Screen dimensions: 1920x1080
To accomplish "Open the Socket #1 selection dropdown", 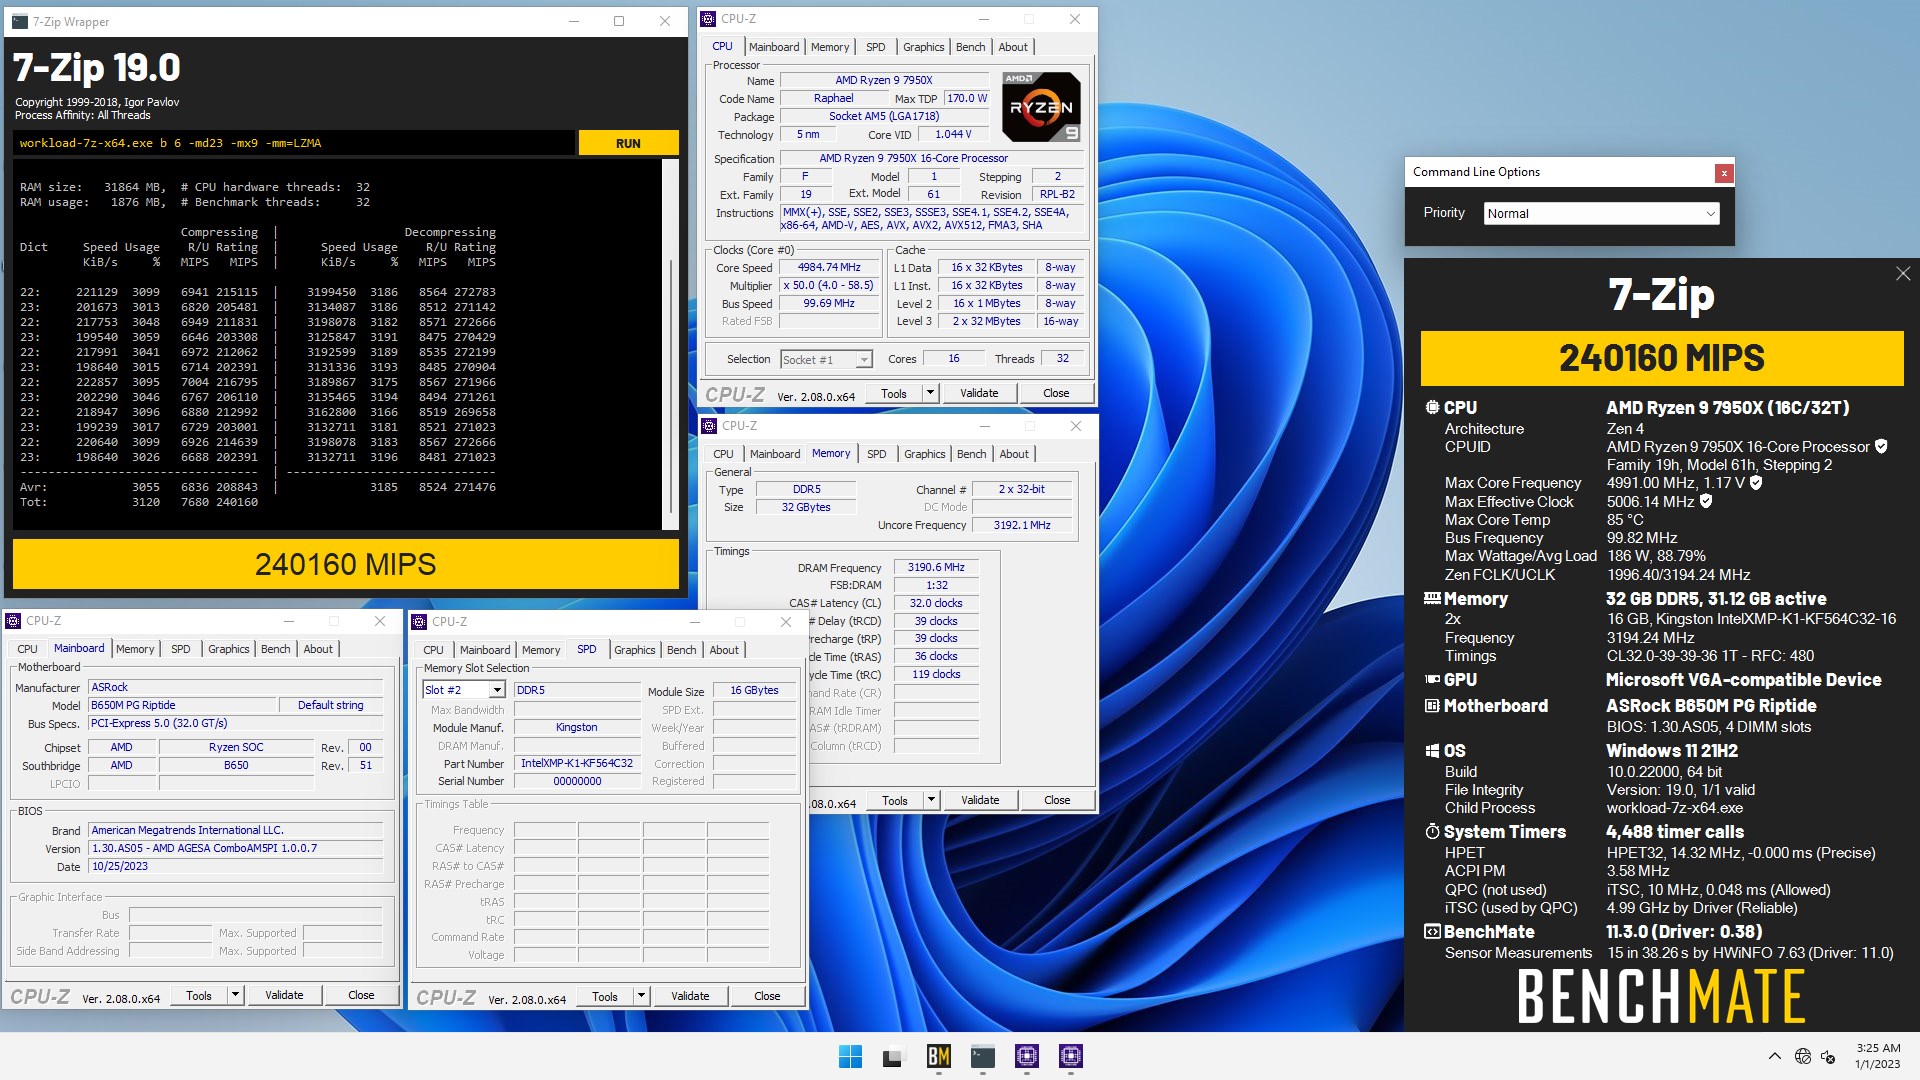I will click(827, 360).
